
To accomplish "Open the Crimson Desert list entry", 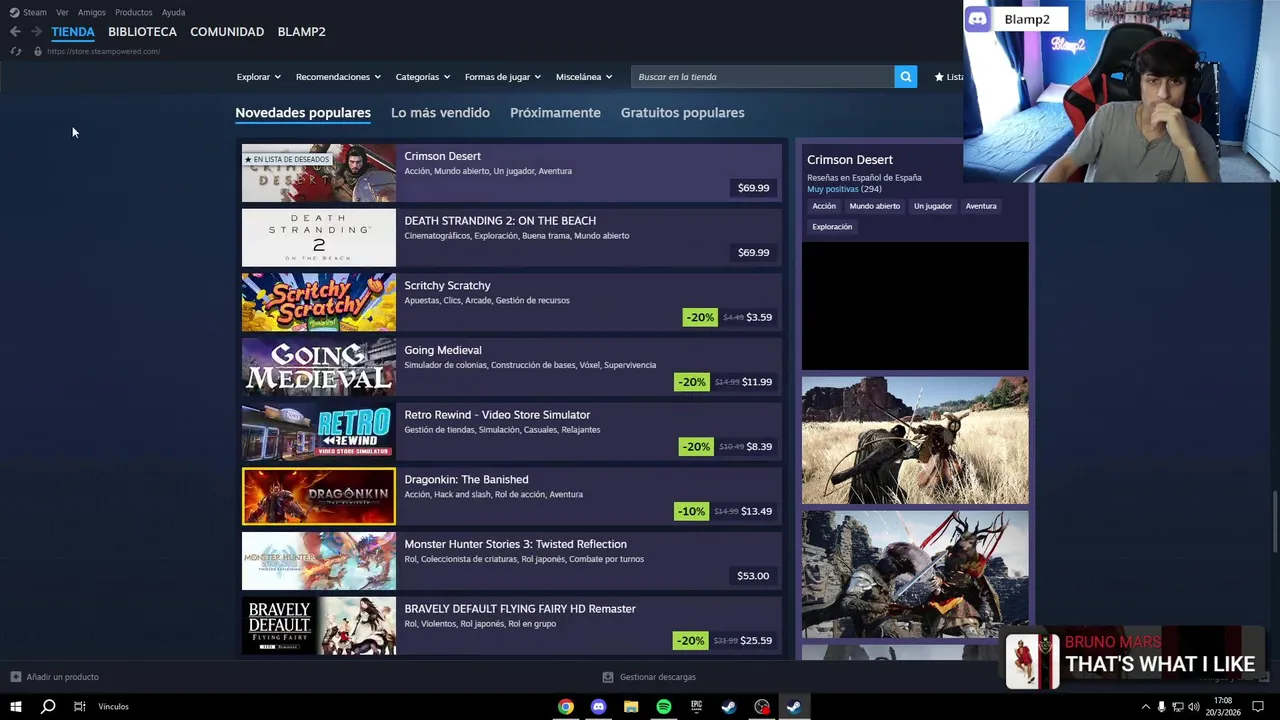I will pyautogui.click(x=512, y=173).
